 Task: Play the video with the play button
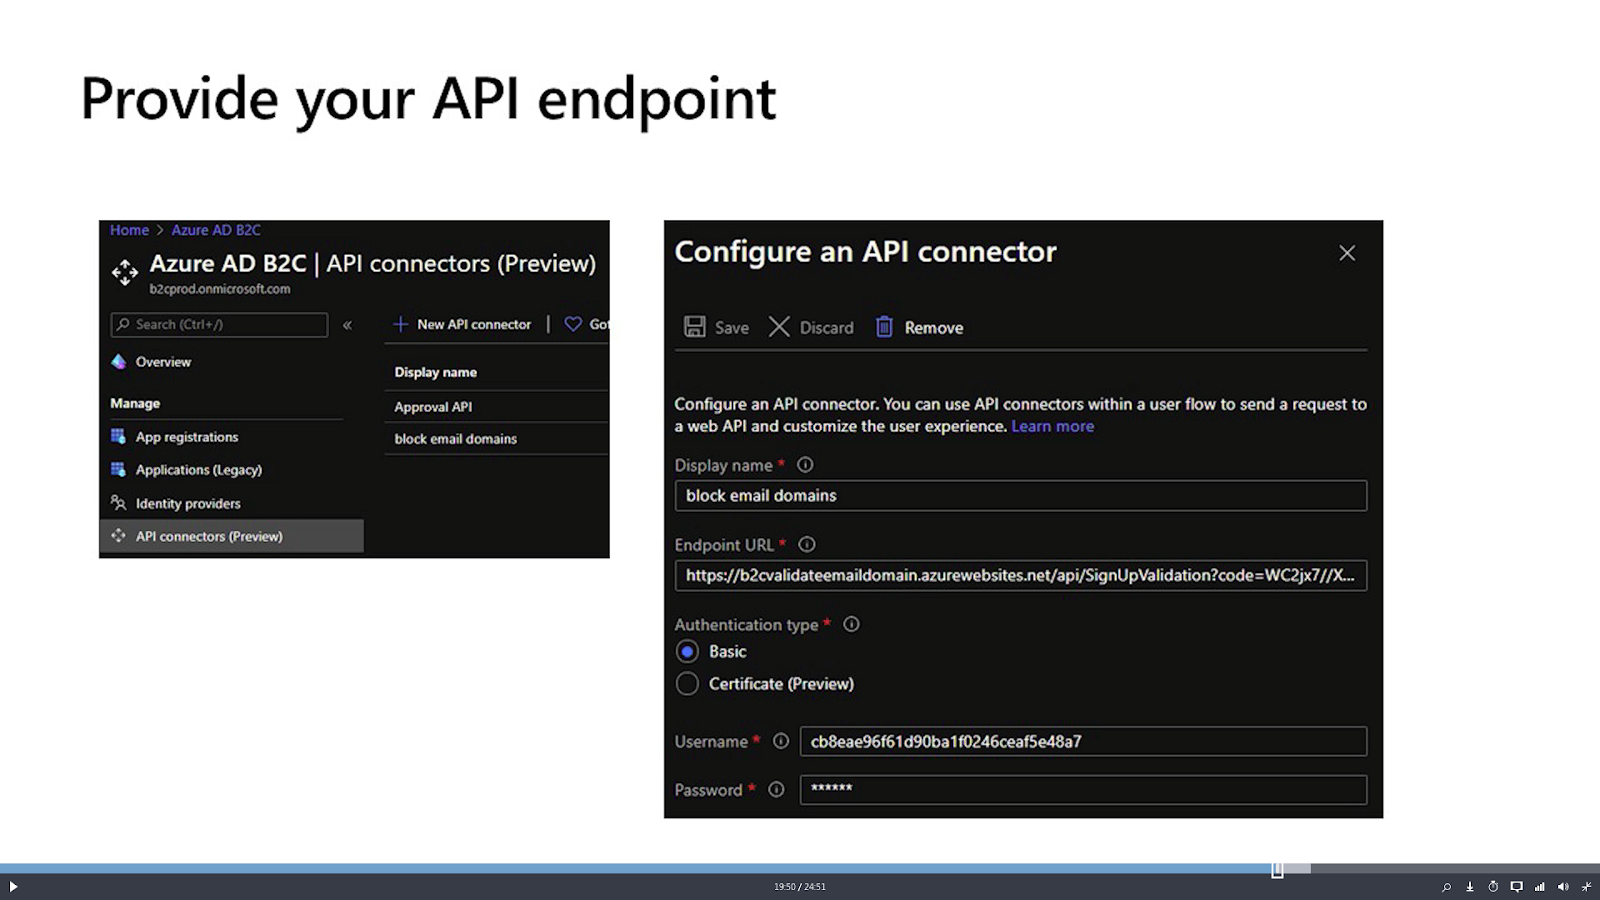pyautogui.click(x=13, y=886)
